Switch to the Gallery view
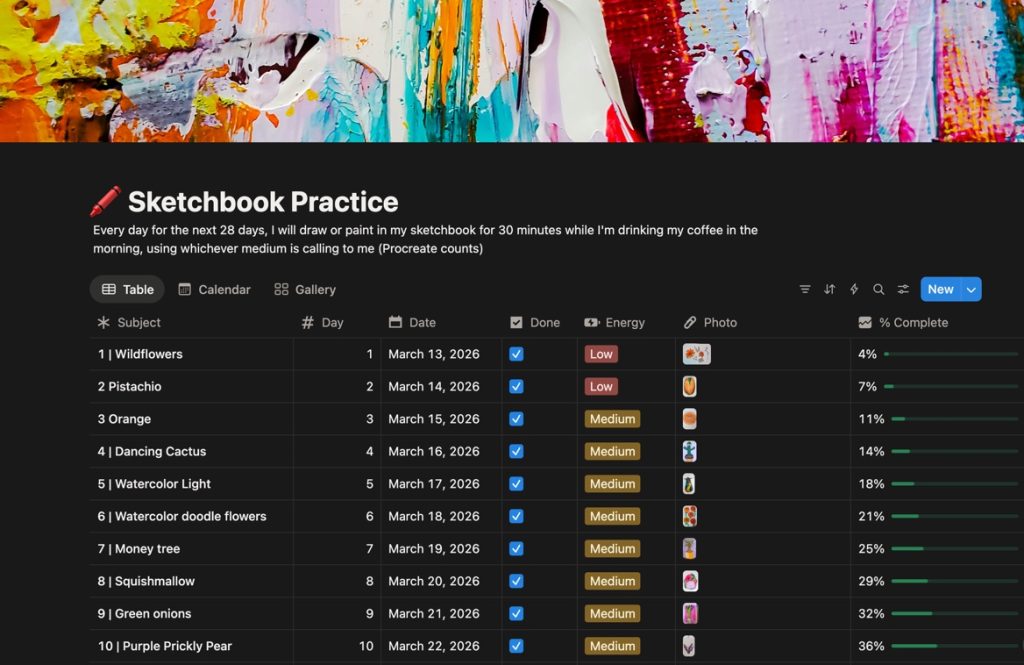 coord(303,289)
